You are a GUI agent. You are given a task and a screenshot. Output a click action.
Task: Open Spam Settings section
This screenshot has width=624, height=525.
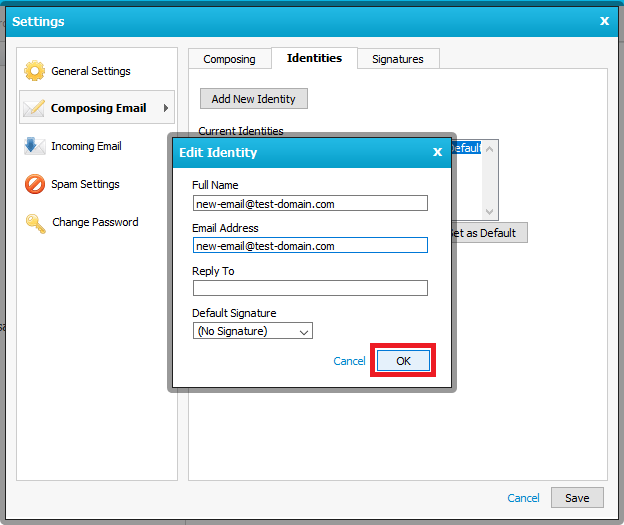(85, 184)
